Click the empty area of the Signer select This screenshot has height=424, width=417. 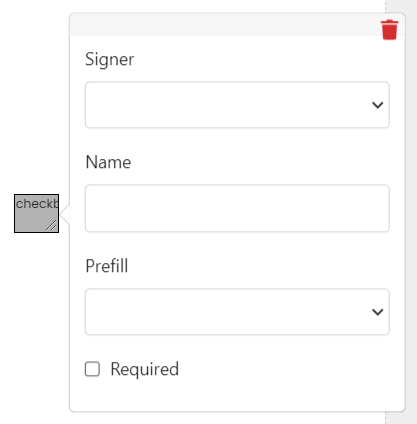pyautogui.click(x=227, y=105)
